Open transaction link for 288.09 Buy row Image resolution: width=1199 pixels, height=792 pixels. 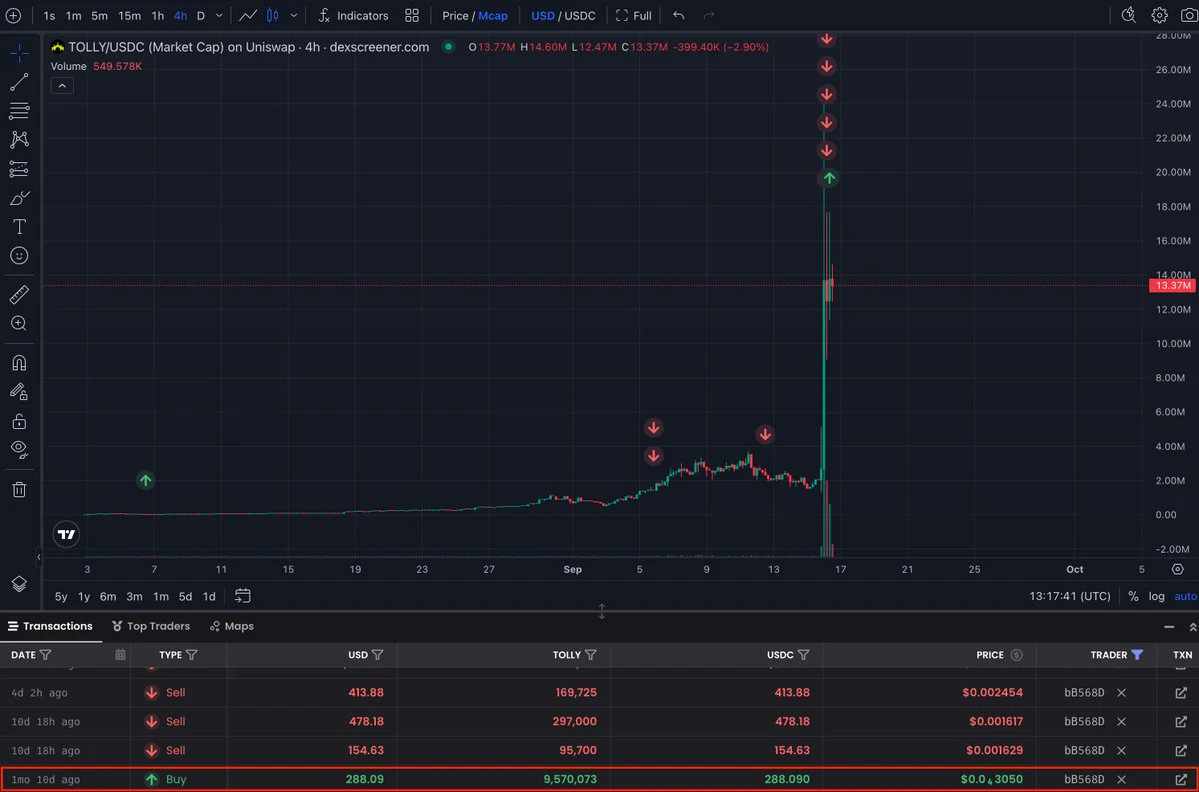click(1181, 780)
